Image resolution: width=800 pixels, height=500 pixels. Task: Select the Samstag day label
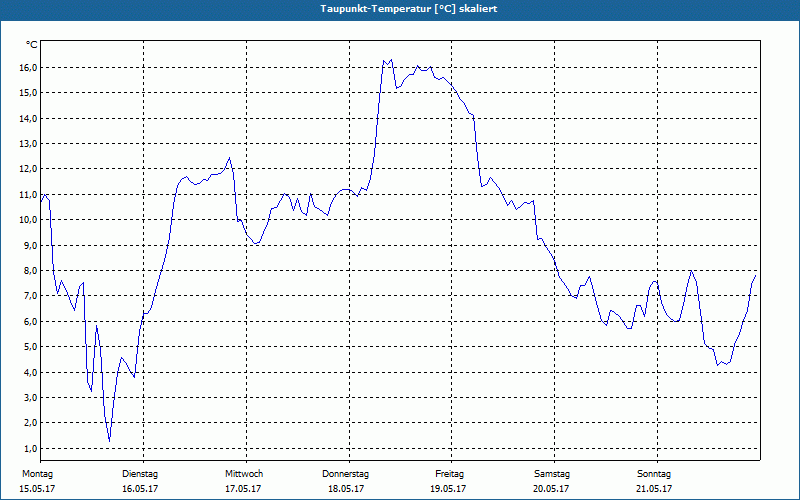[x=552, y=474]
